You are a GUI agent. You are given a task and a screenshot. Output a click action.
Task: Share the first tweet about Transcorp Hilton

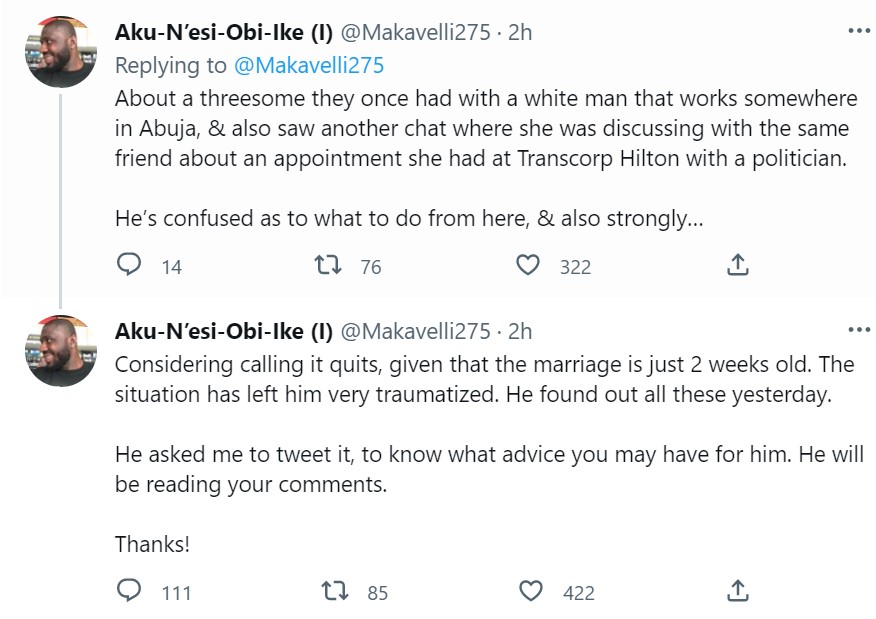(736, 265)
